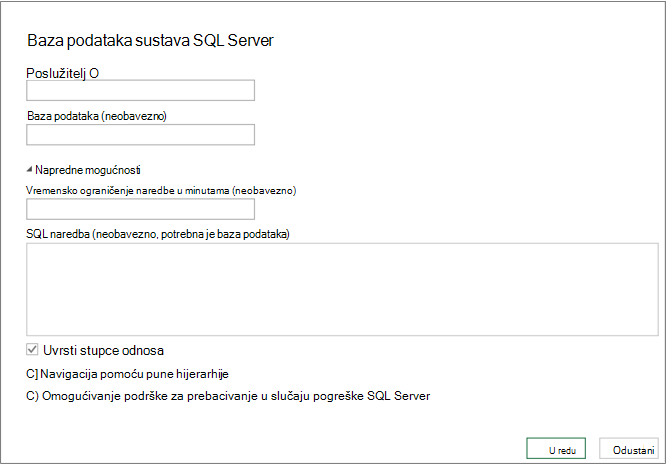Uncheck Uvrsti stupce odnosa checkbox
This screenshot has width=666, height=464.
32,350
